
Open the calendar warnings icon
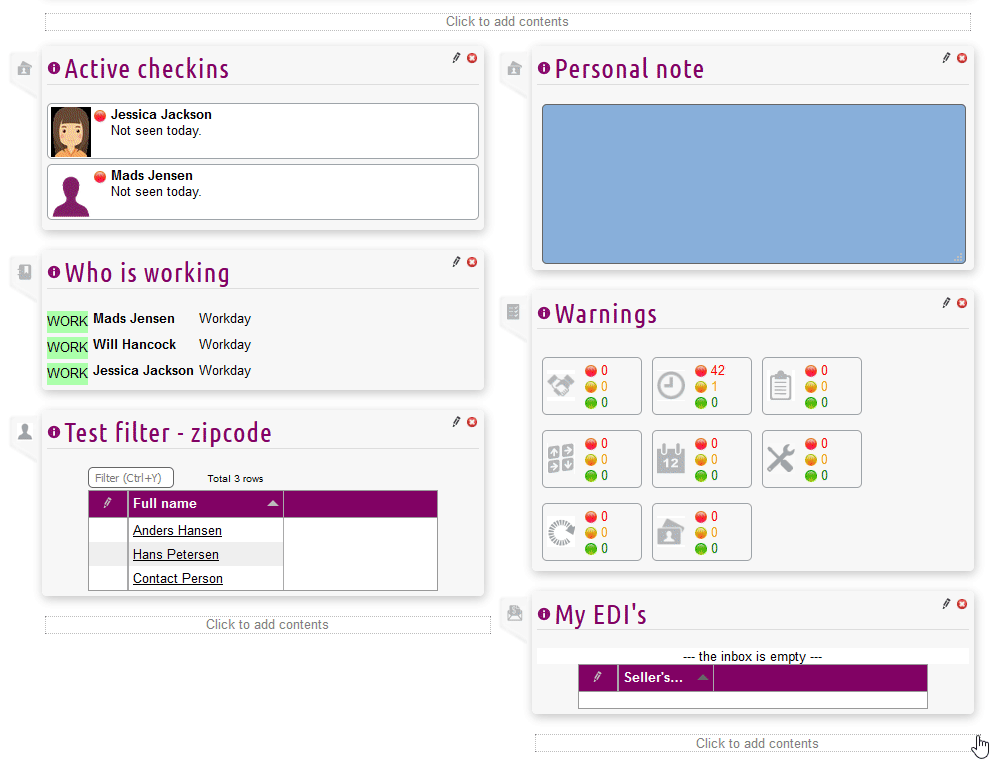pos(671,459)
